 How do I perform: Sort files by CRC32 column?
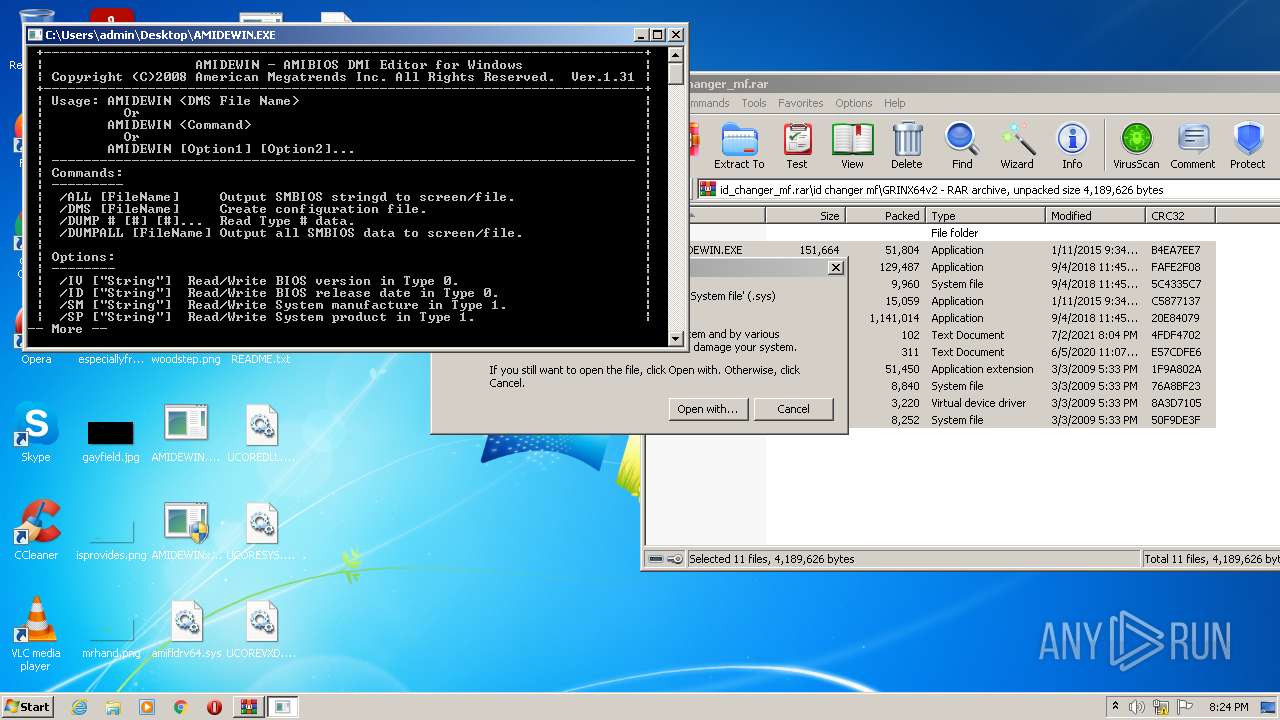[1180, 215]
